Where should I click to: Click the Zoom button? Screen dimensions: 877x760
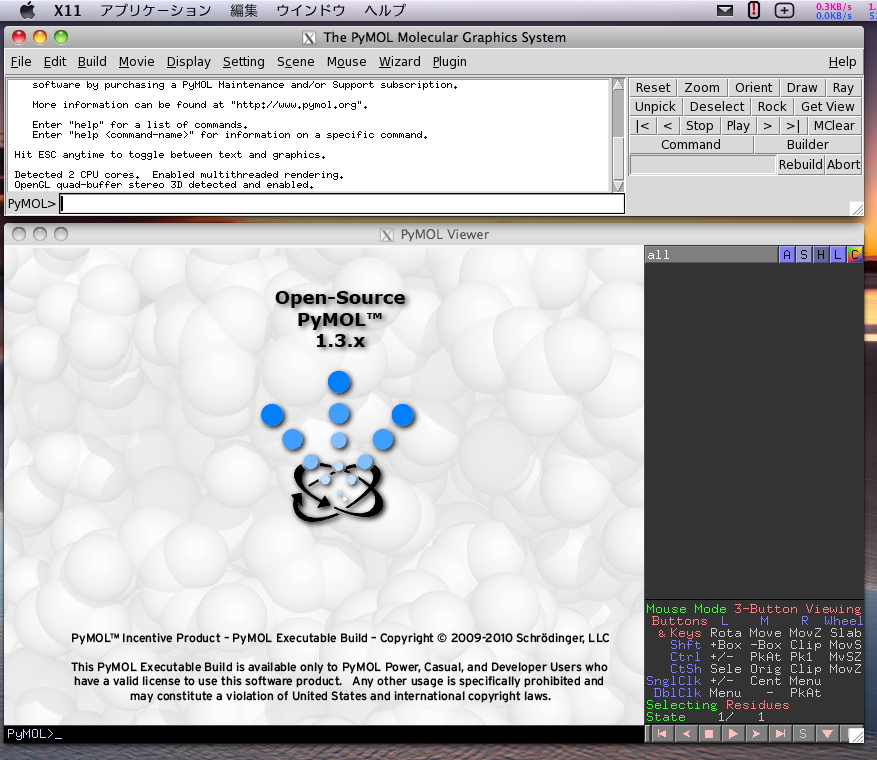coord(702,88)
